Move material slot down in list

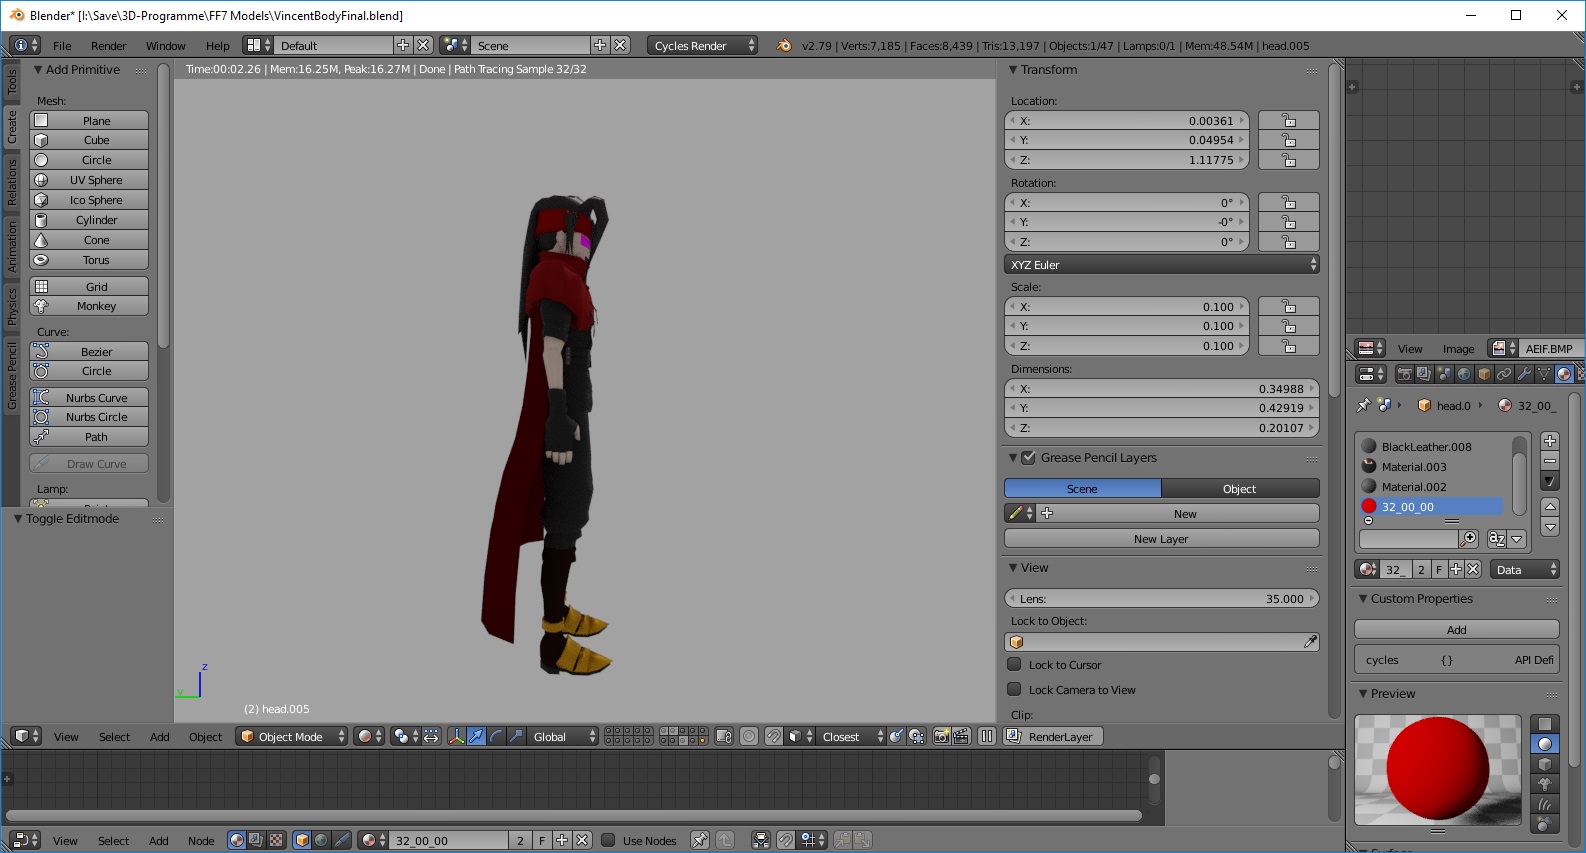[x=1550, y=527]
